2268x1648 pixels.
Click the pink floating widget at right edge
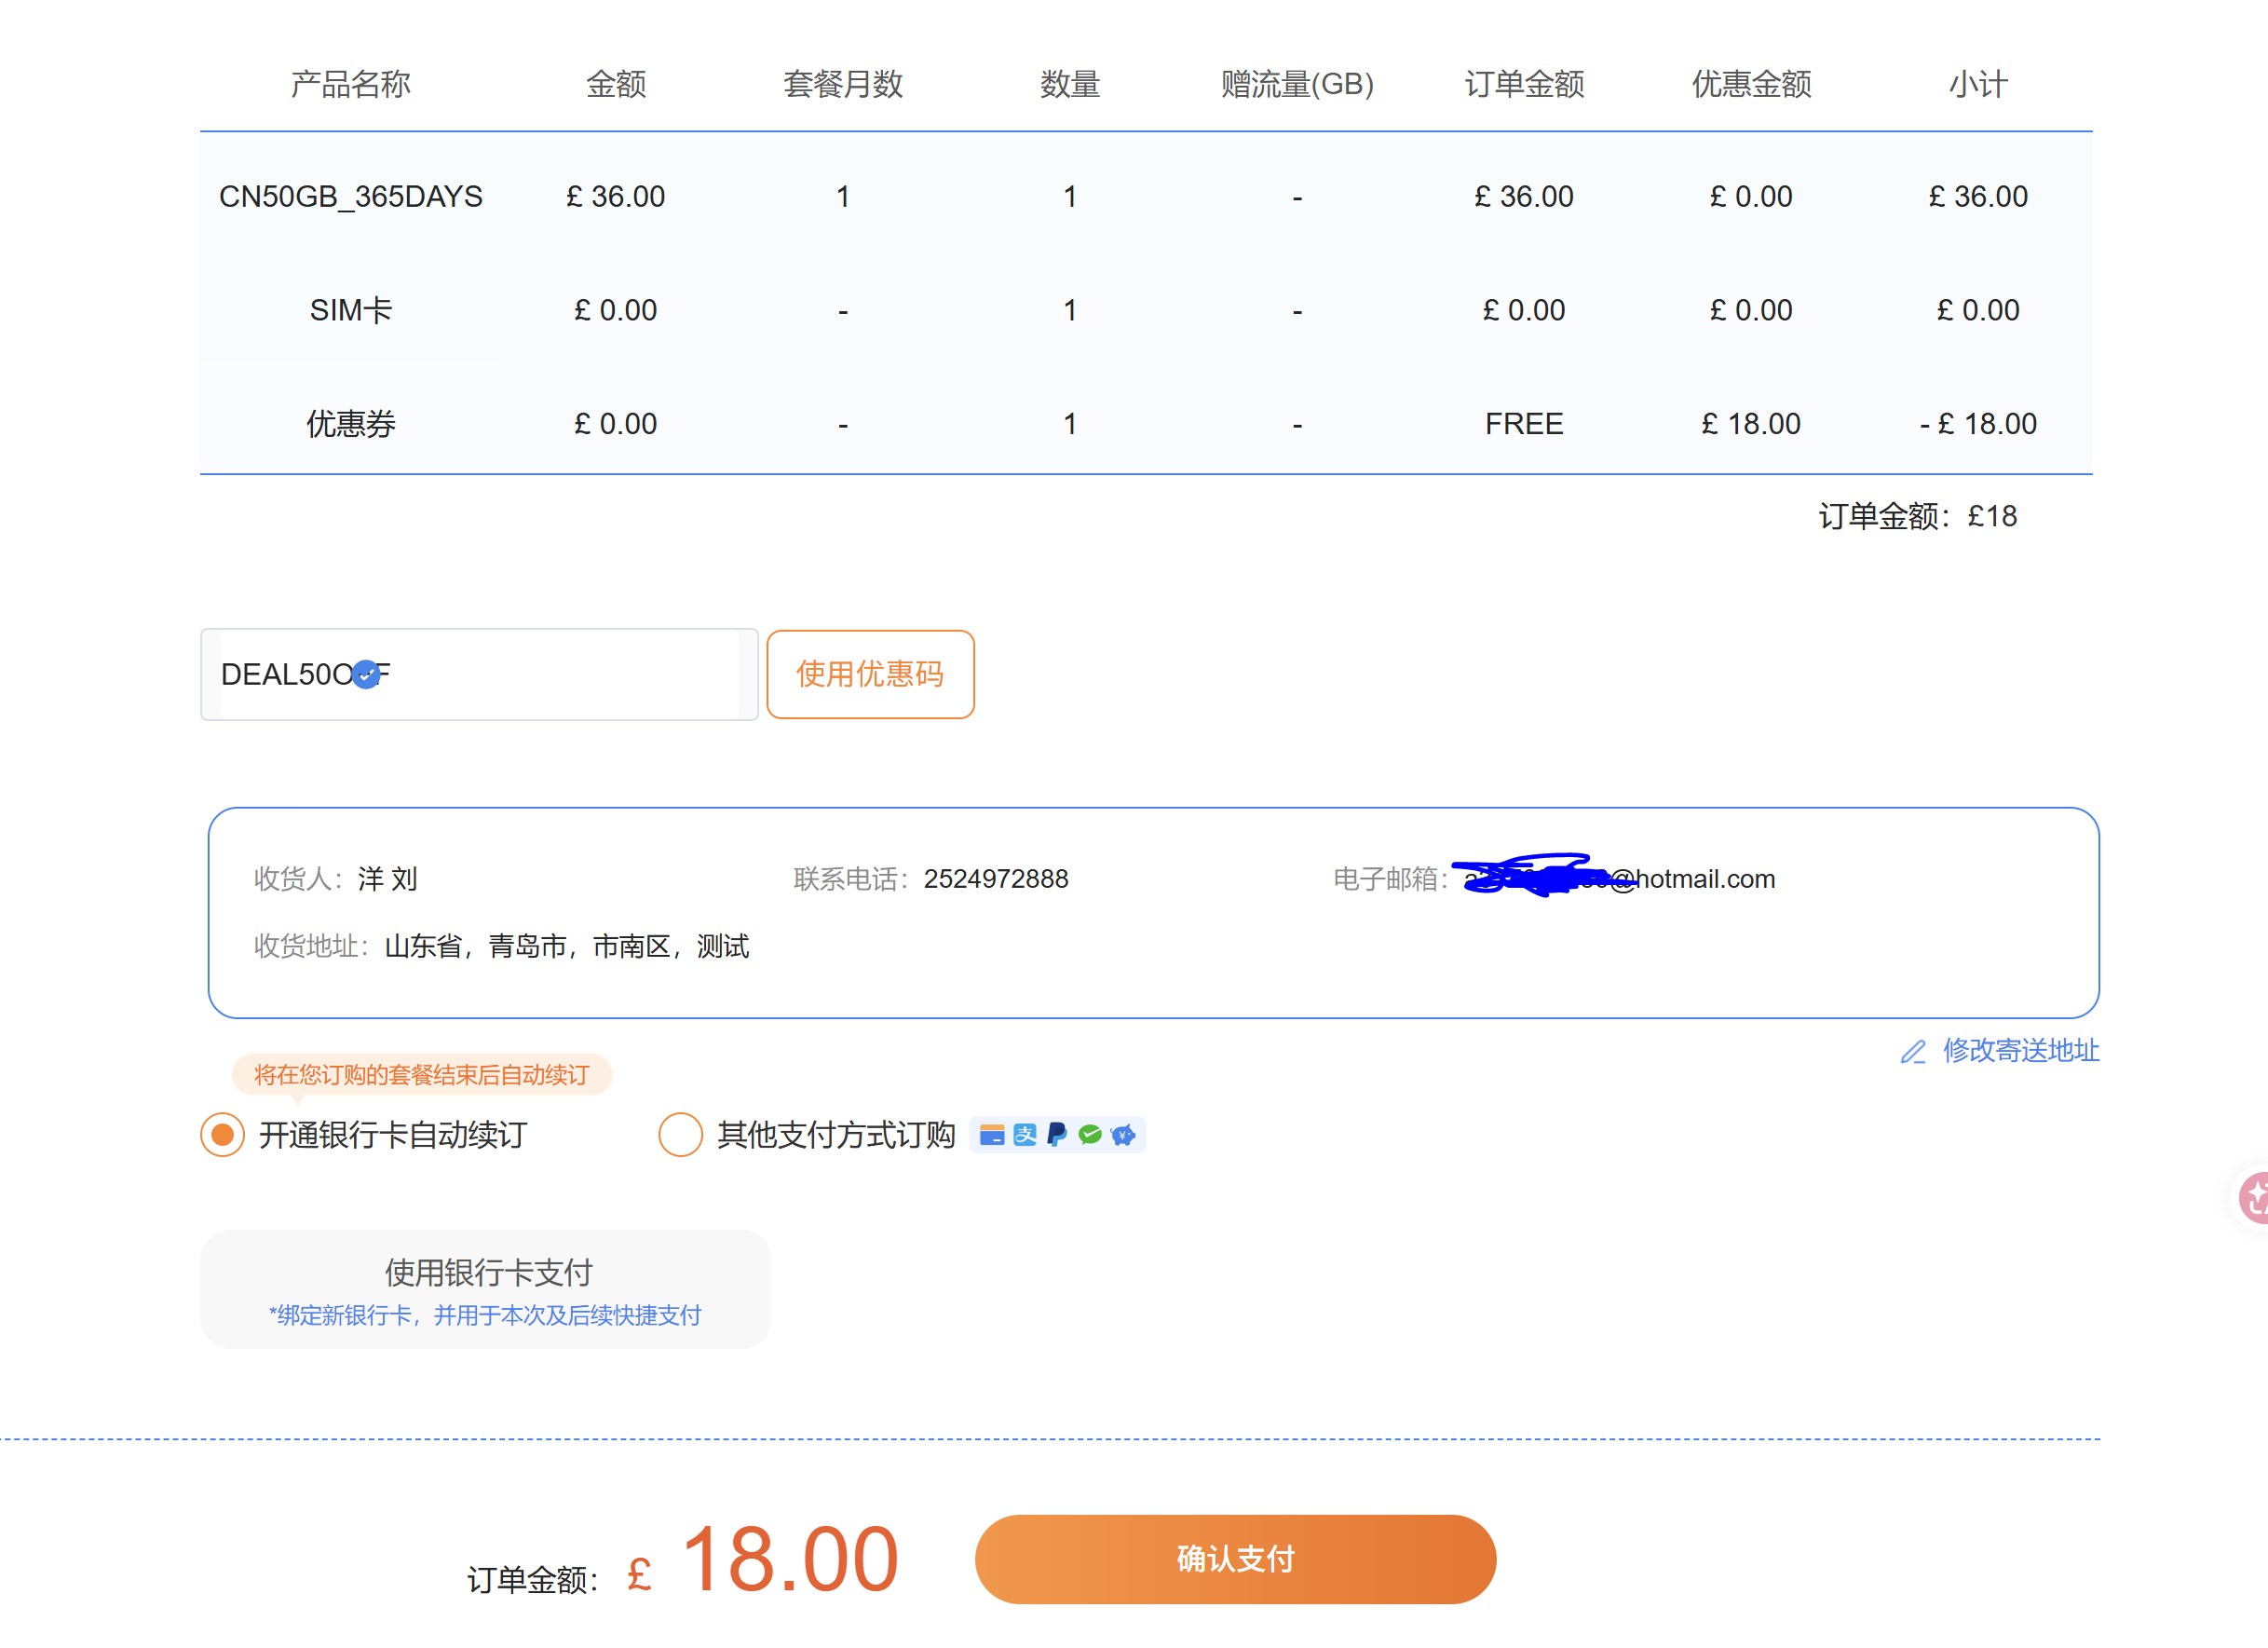pos(2254,1198)
